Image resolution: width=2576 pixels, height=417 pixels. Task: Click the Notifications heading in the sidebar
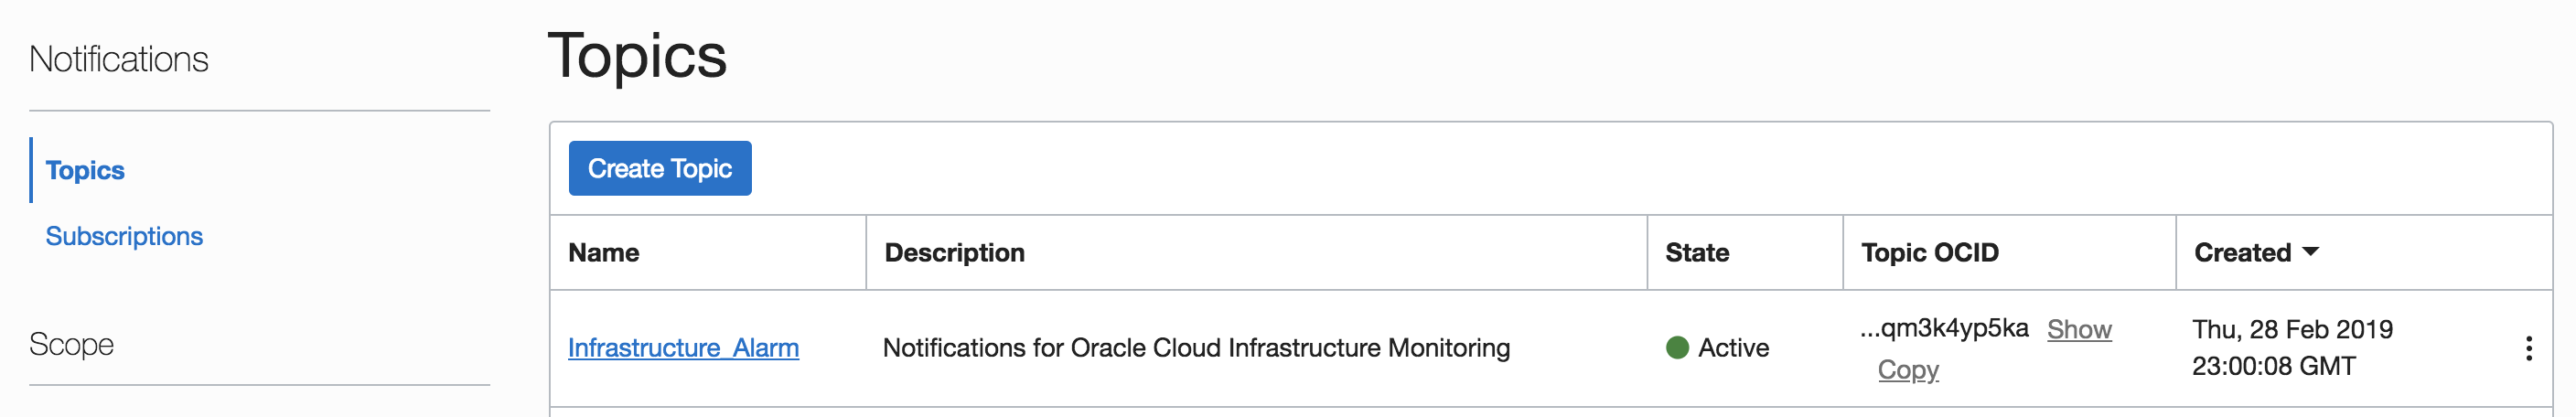click(119, 60)
